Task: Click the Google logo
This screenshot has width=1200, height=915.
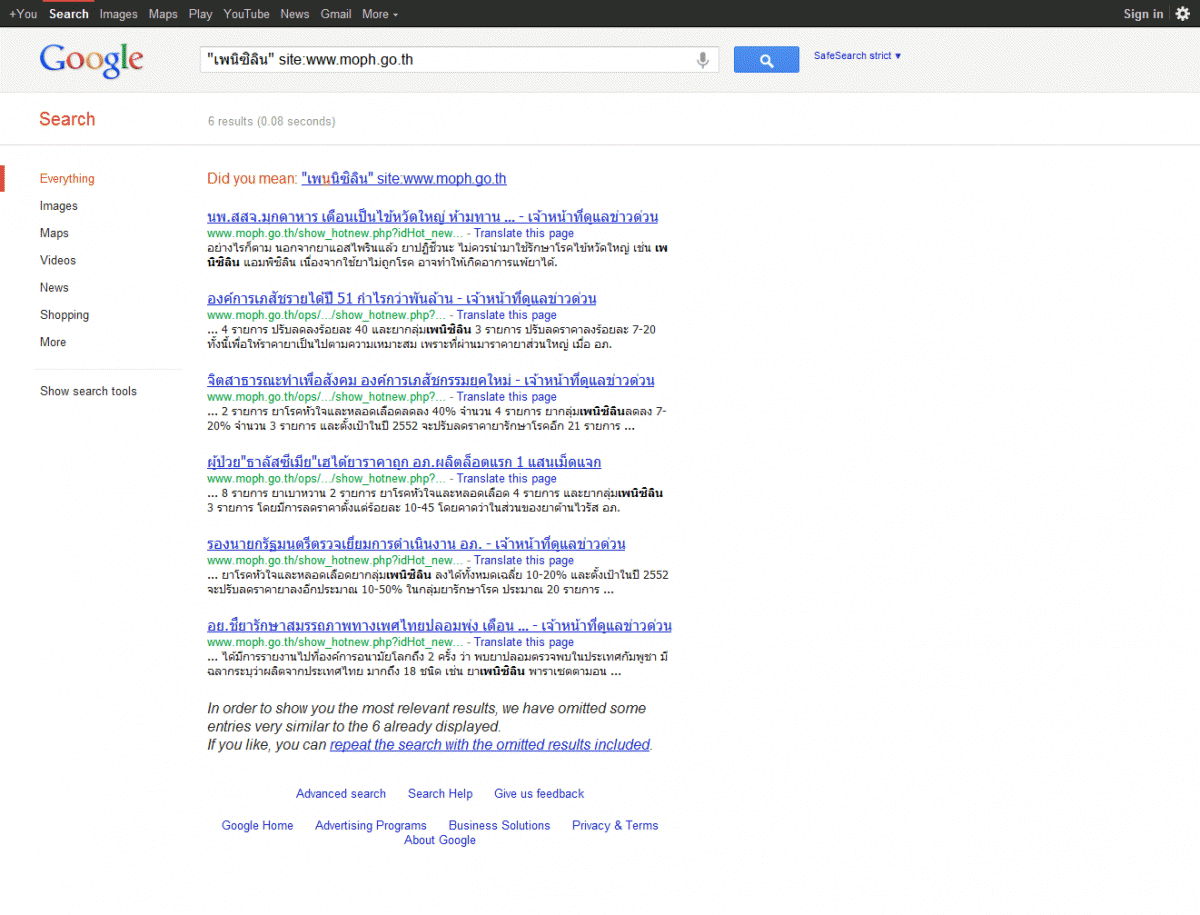Action: point(92,60)
